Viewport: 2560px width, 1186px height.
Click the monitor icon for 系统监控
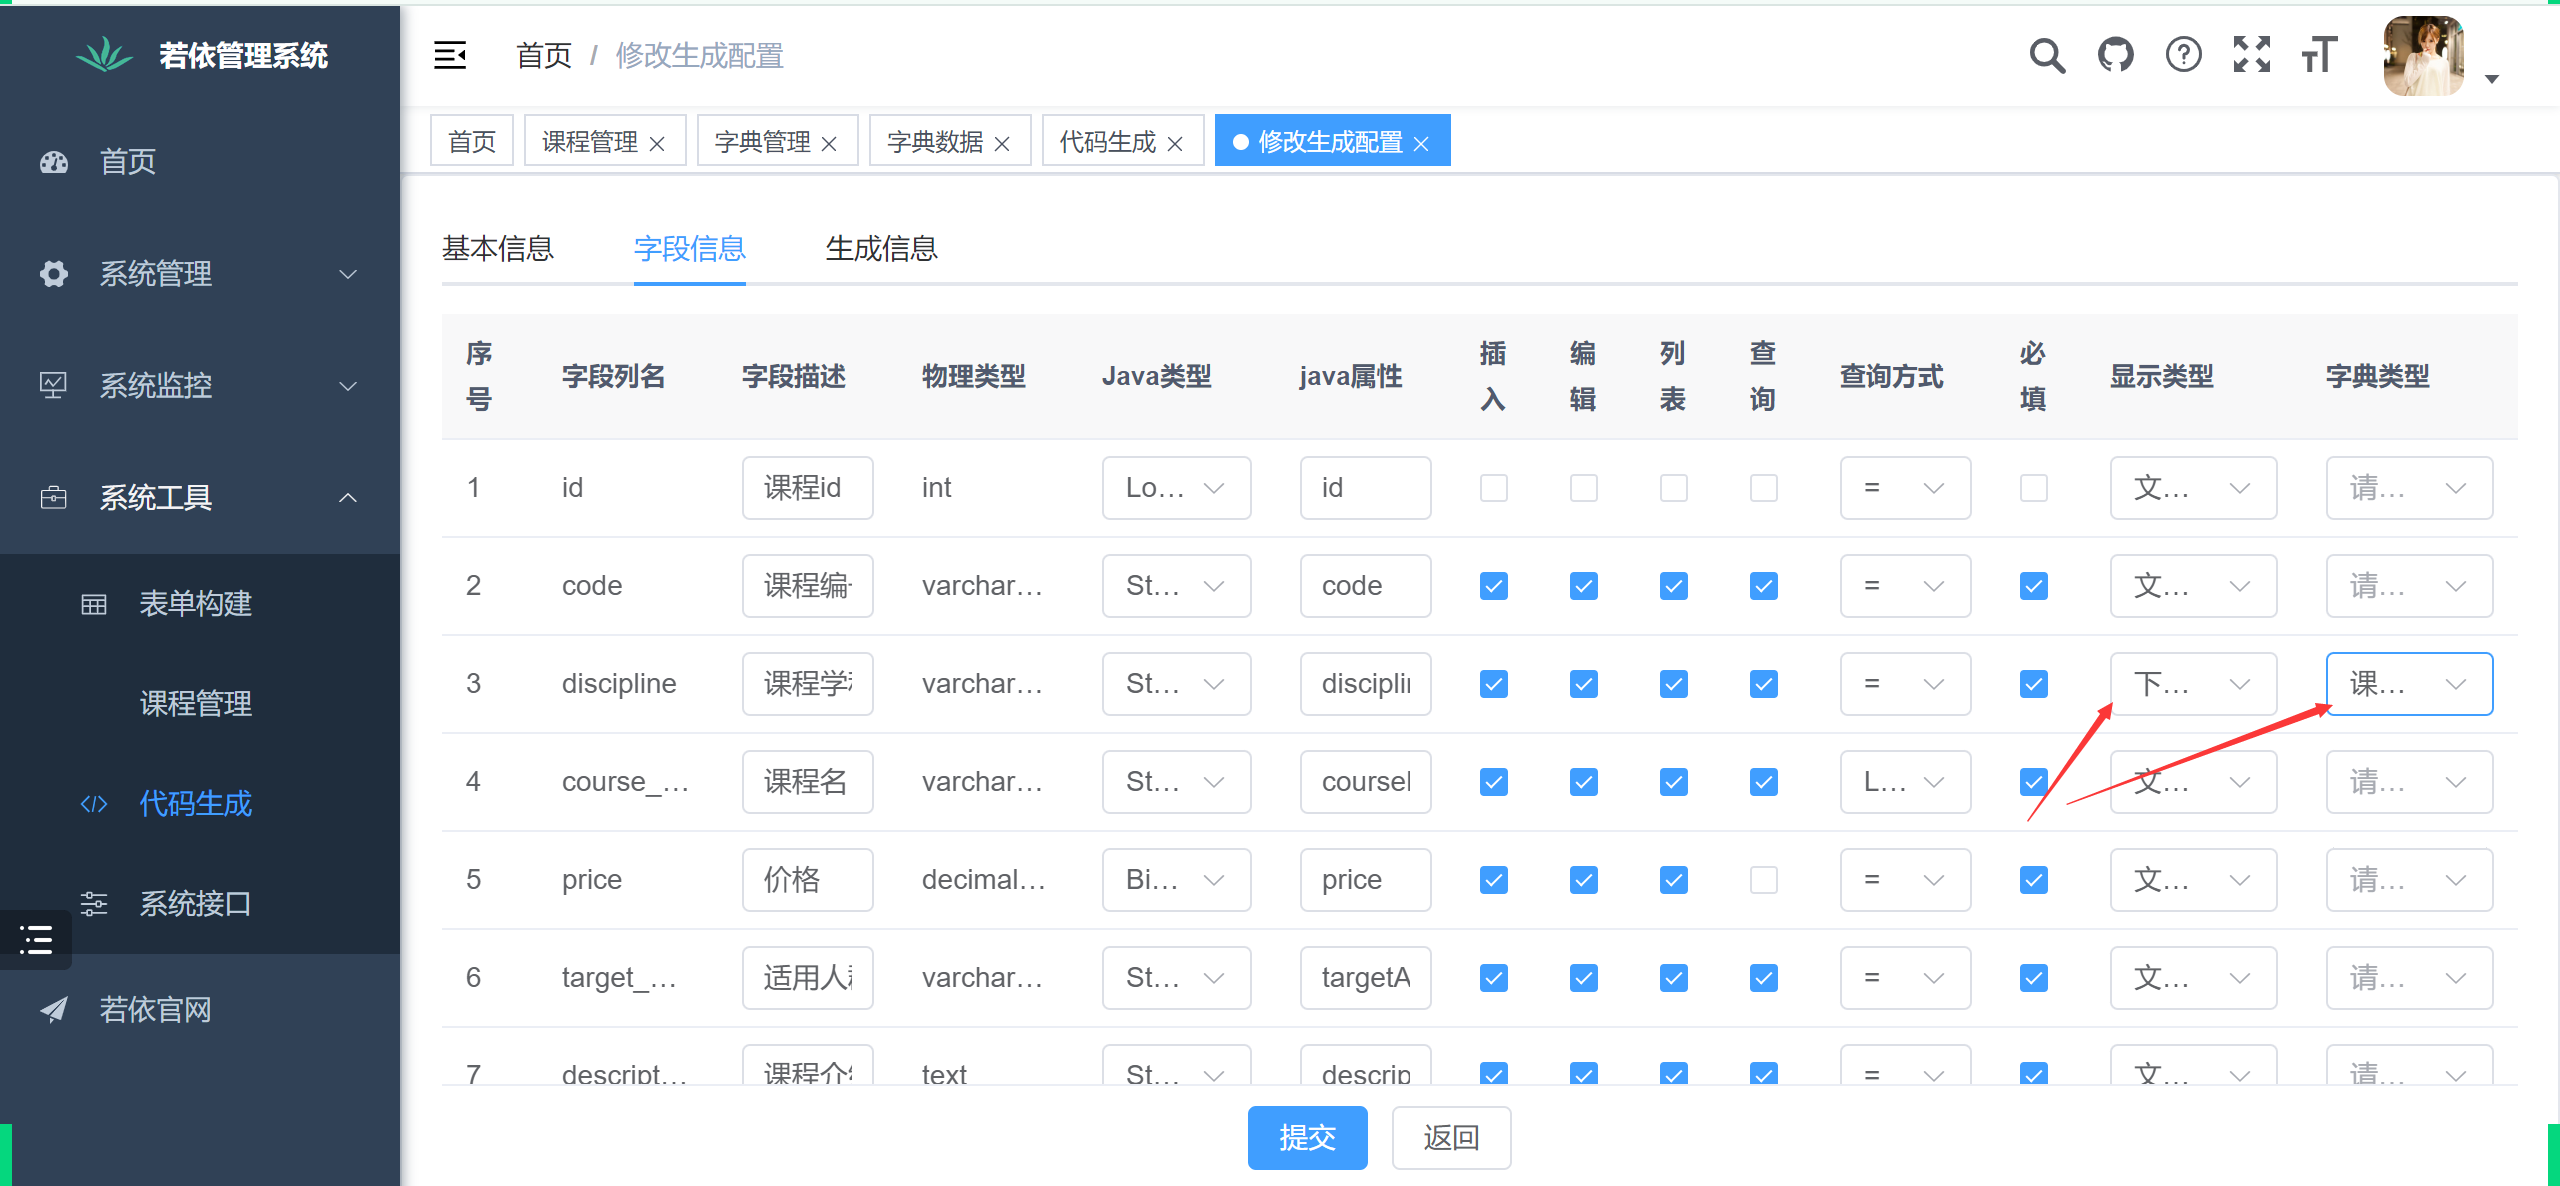[x=54, y=385]
